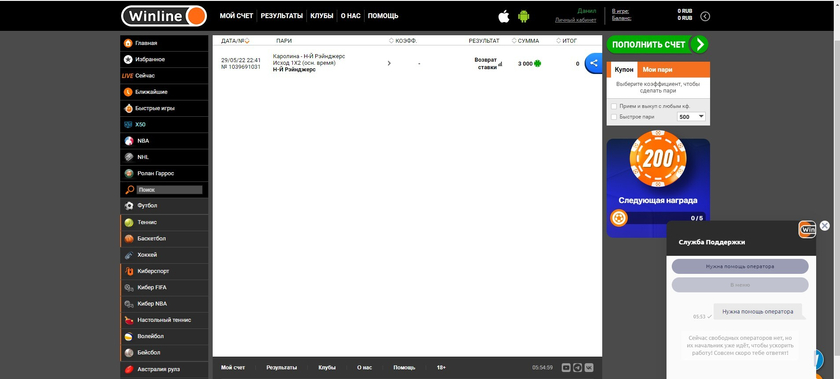The width and height of the screenshot is (840, 379).
Task: Click the Поиск search input field
Action: (x=169, y=190)
